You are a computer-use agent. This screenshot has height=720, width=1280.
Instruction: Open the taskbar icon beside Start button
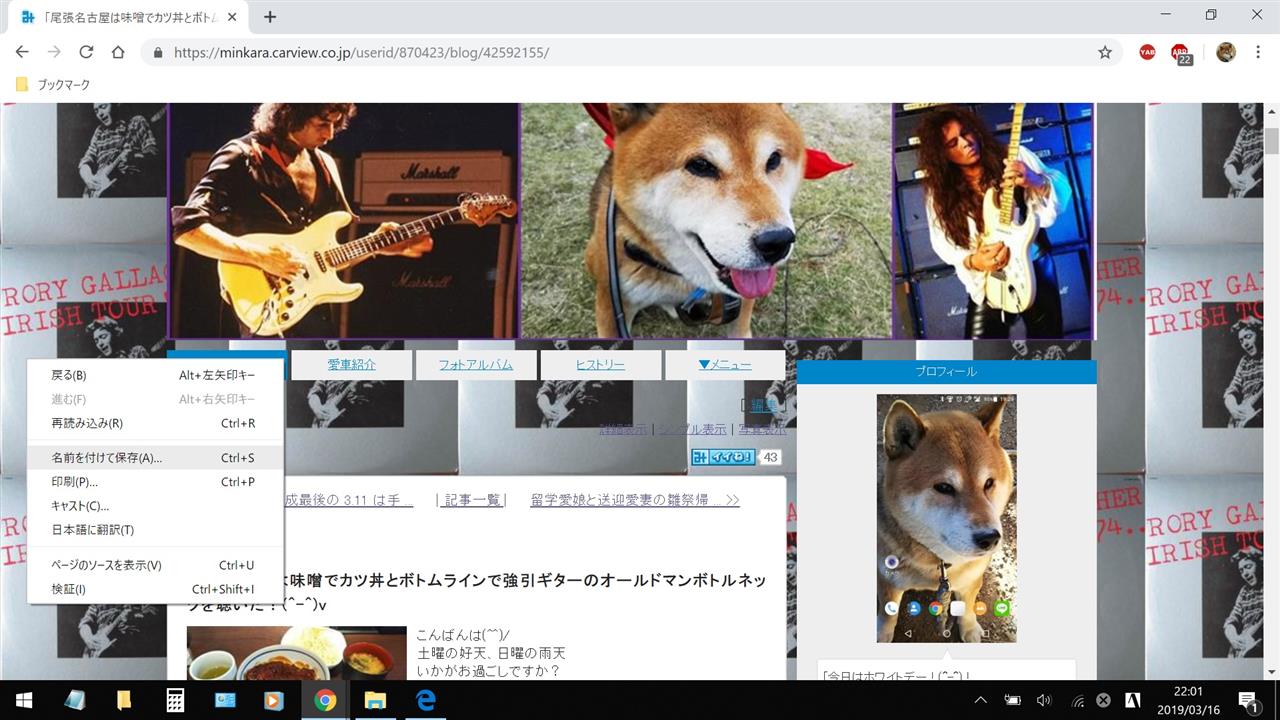tap(75, 700)
